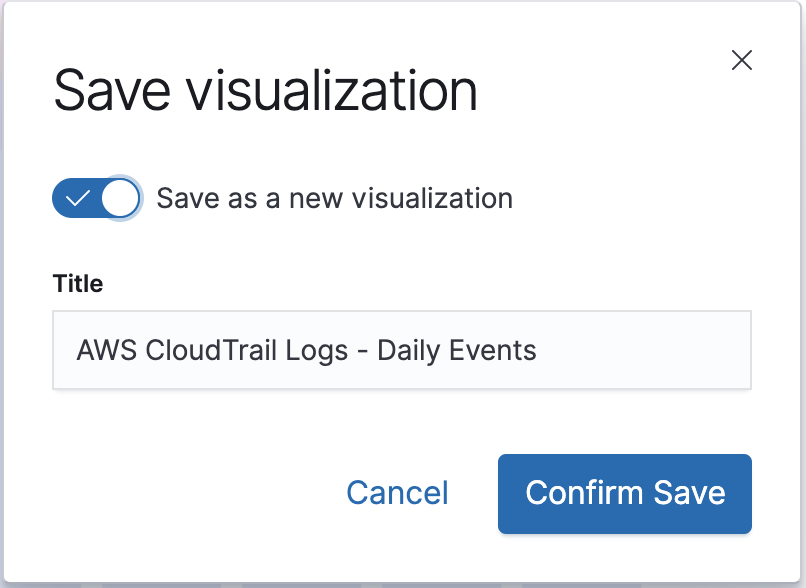The image size is (806, 588).
Task: Click the blue Confirm Save button
Action: pos(625,494)
